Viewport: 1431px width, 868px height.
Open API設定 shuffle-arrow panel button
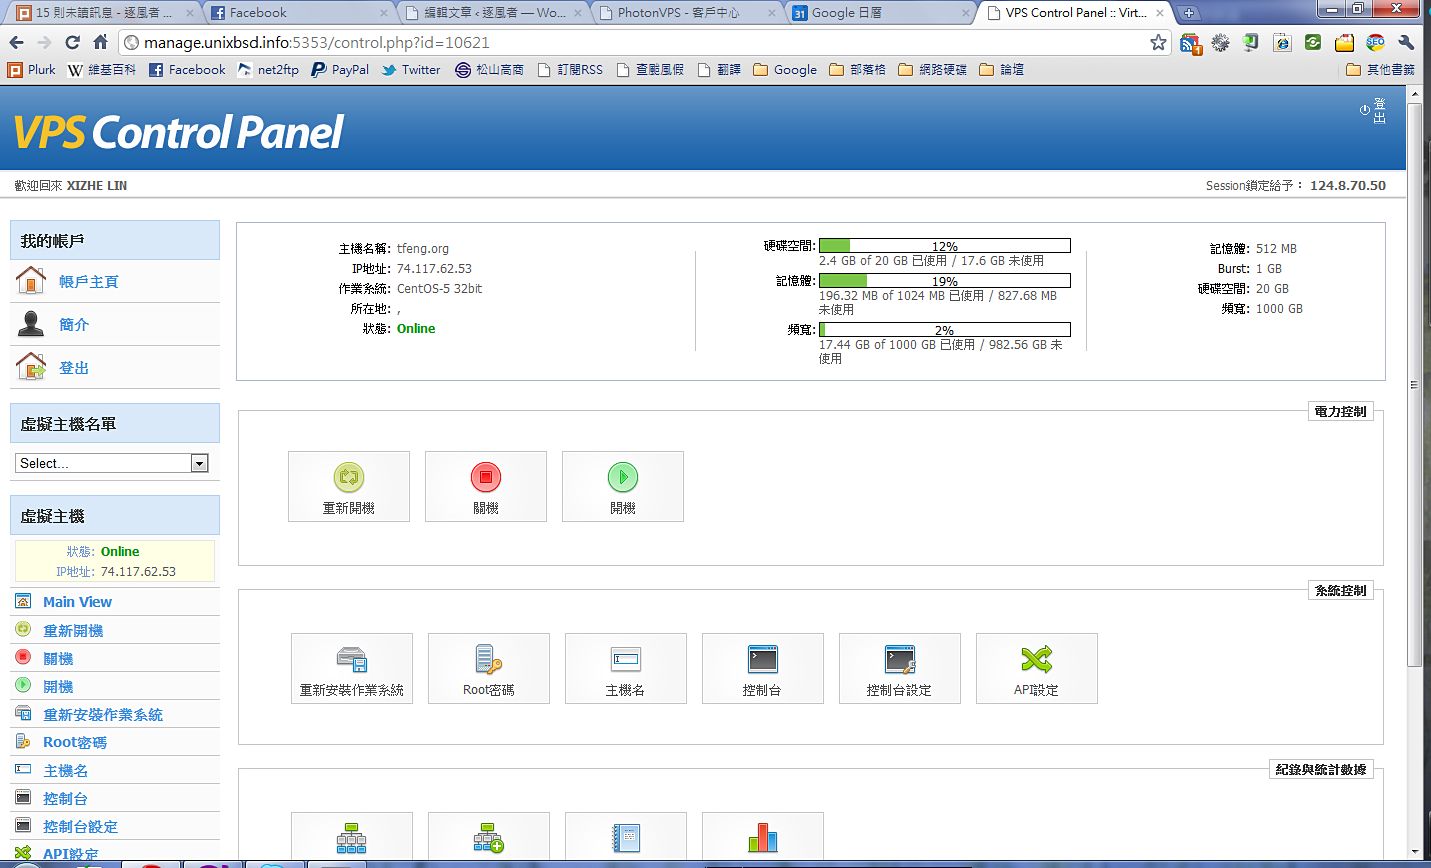1037,669
